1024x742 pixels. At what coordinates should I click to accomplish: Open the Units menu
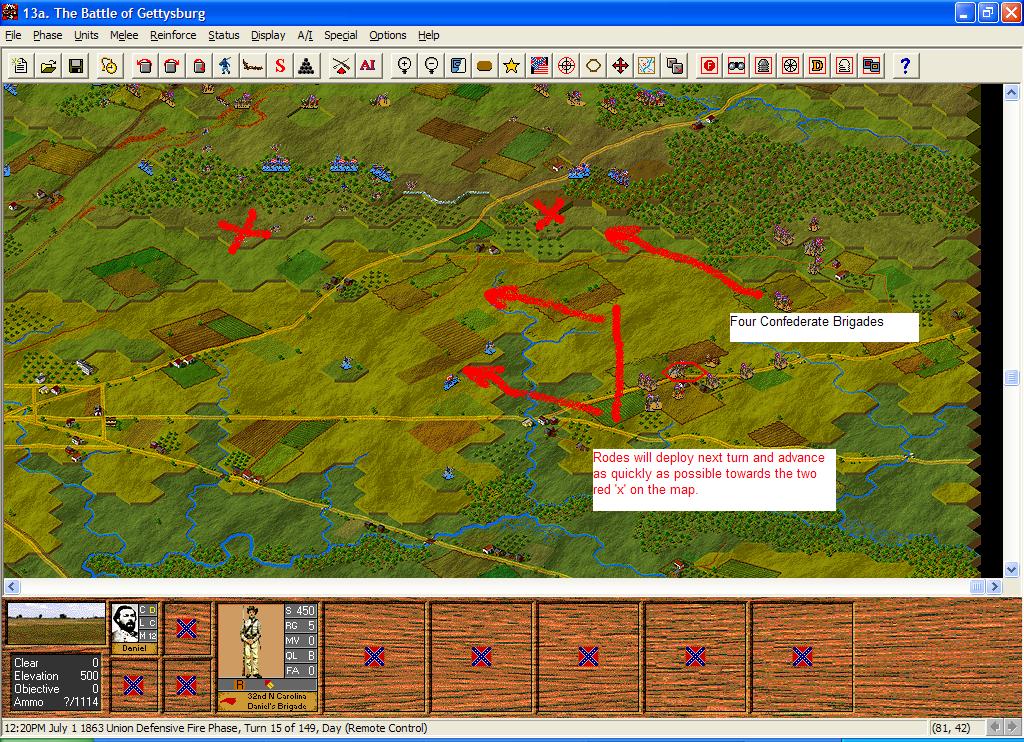click(86, 35)
